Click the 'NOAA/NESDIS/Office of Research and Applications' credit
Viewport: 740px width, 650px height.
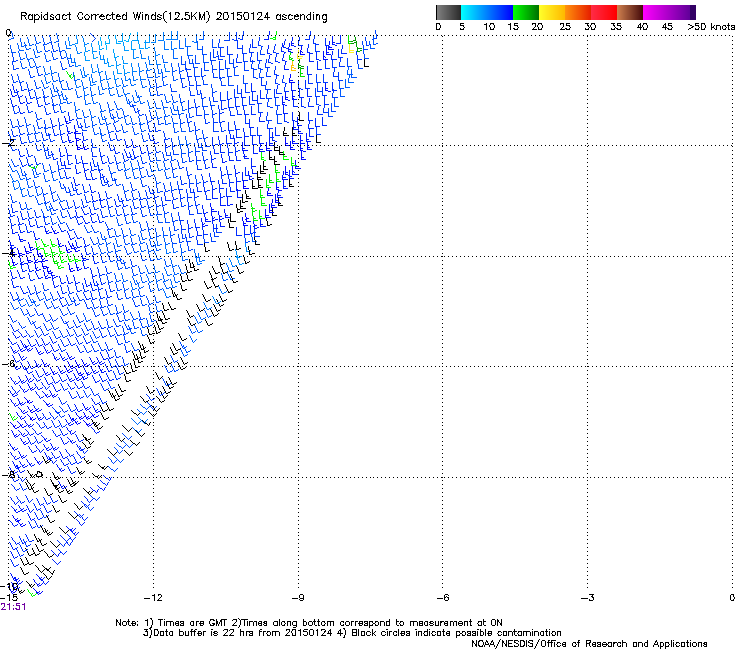coord(589,644)
